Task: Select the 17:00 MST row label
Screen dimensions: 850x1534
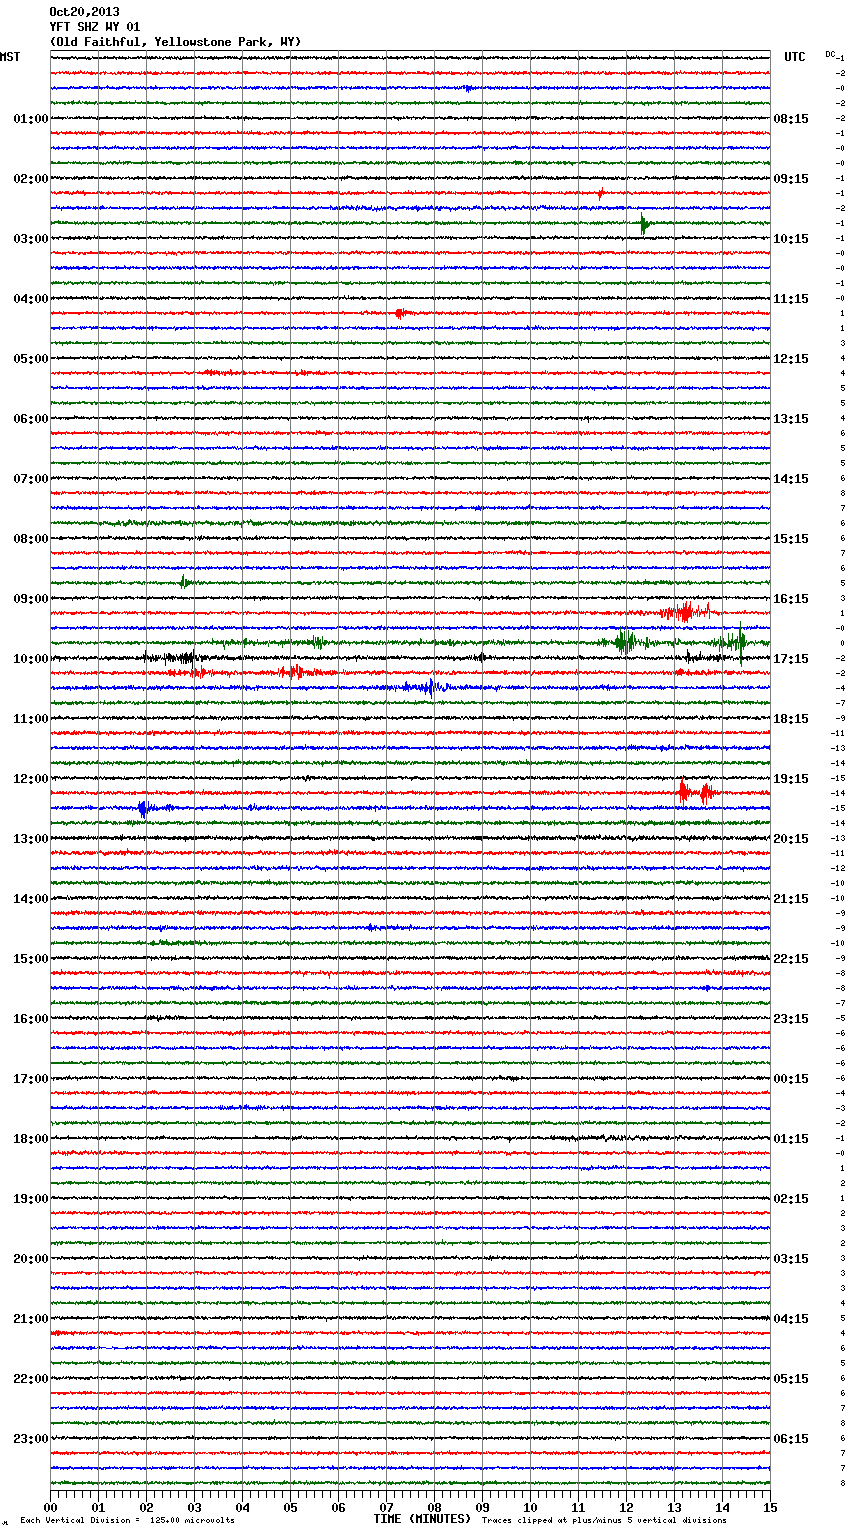Action: (x=30, y=1079)
